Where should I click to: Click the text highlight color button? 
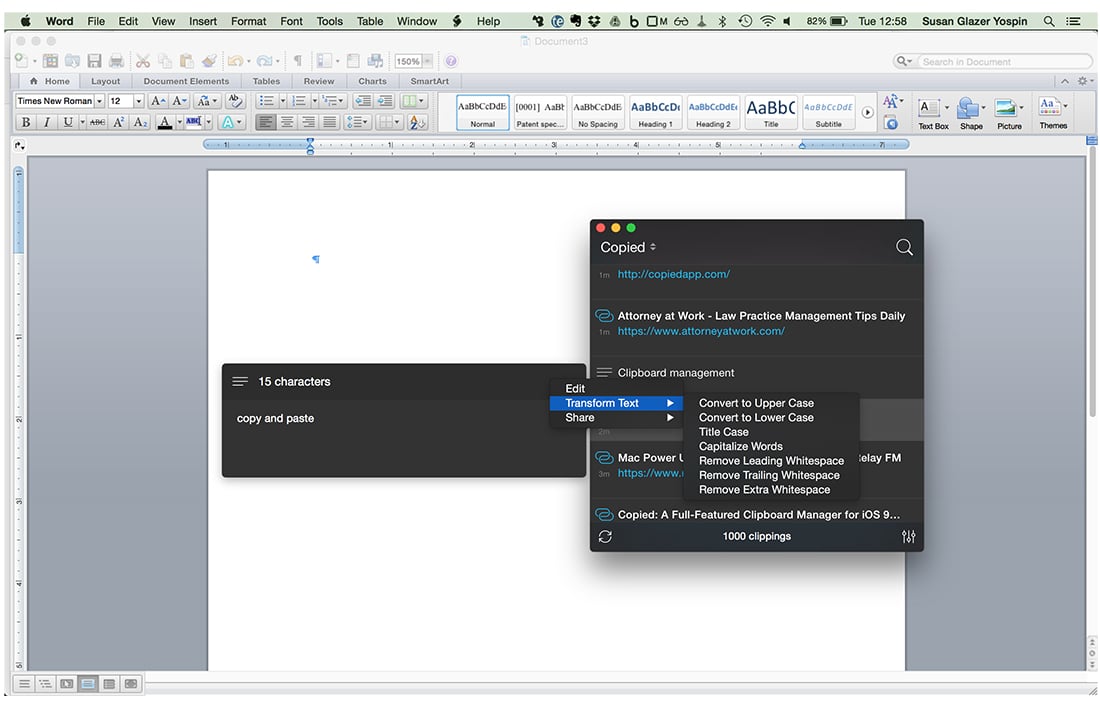(x=194, y=122)
